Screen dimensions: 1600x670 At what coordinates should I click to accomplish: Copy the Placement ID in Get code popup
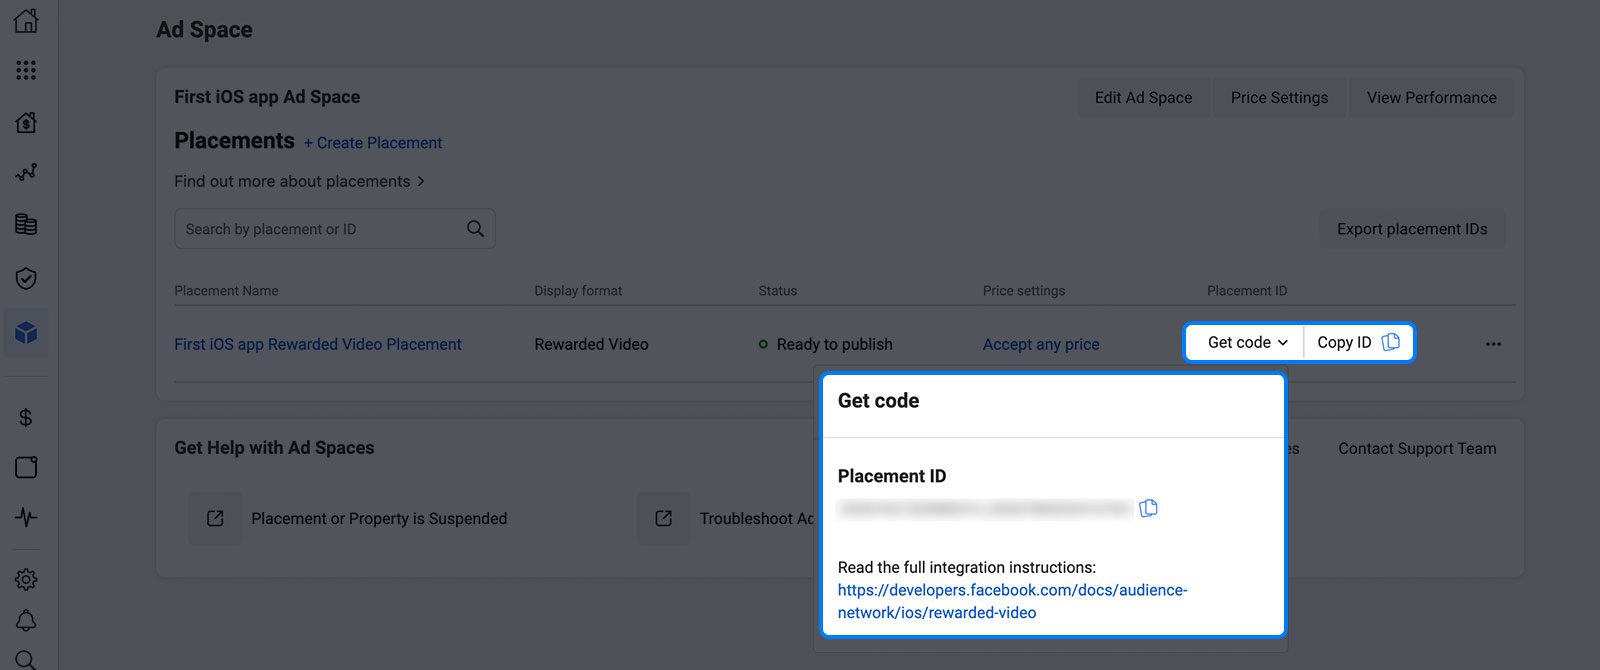pos(1149,508)
